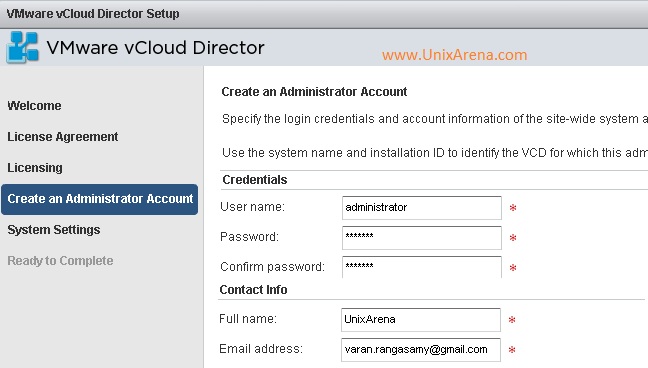
Task: Open the System Settings step
Action: (54, 229)
